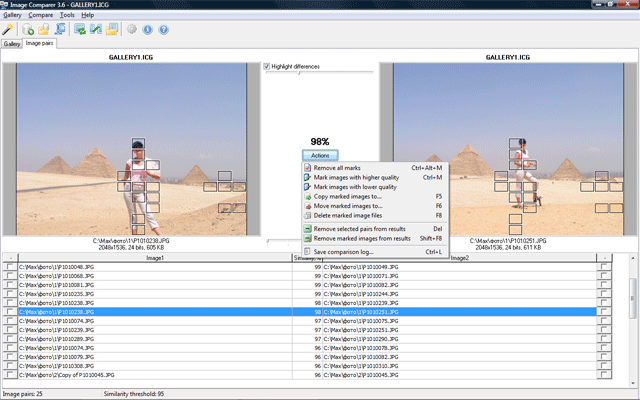Mark left checkbox for P1010081.JPG row
The image size is (640, 400).
(10, 284)
